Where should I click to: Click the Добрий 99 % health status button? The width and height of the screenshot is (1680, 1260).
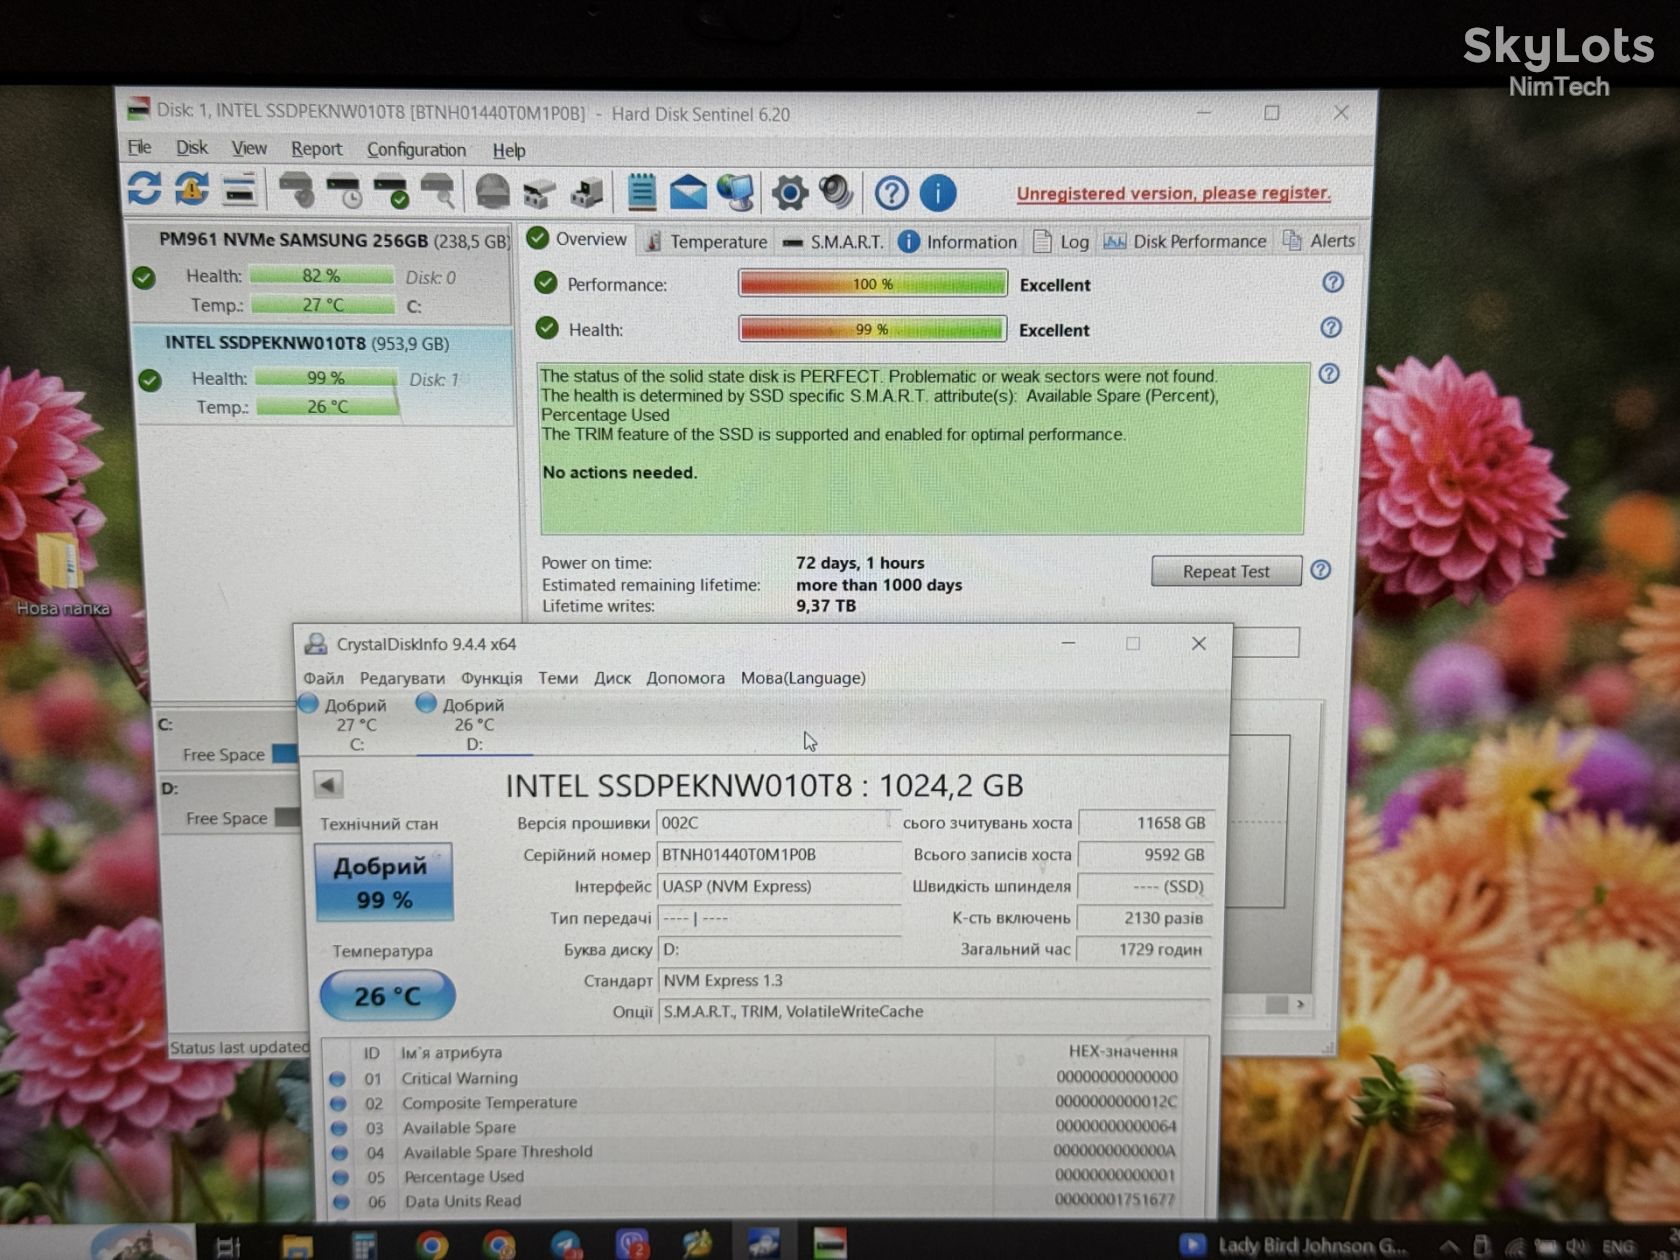(x=383, y=882)
